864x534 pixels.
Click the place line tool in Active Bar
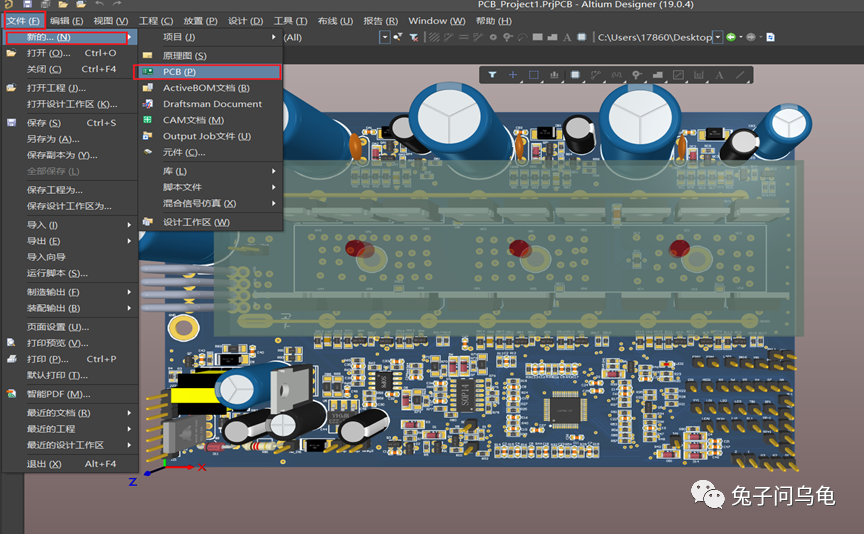[740, 75]
